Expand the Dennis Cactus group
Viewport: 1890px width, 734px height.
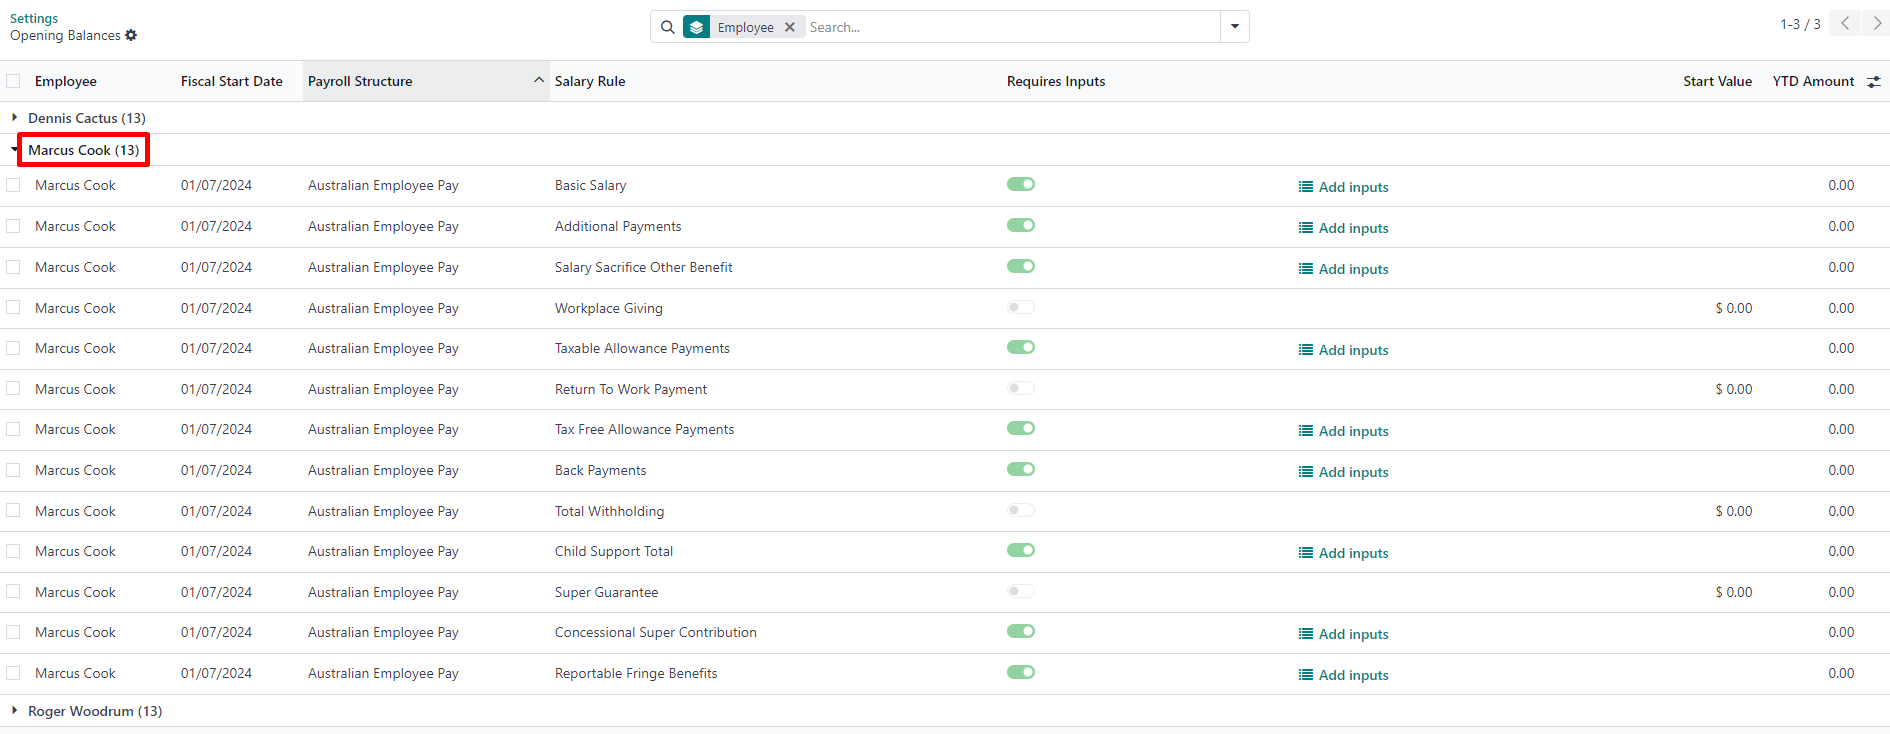click(x=14, y=118)
